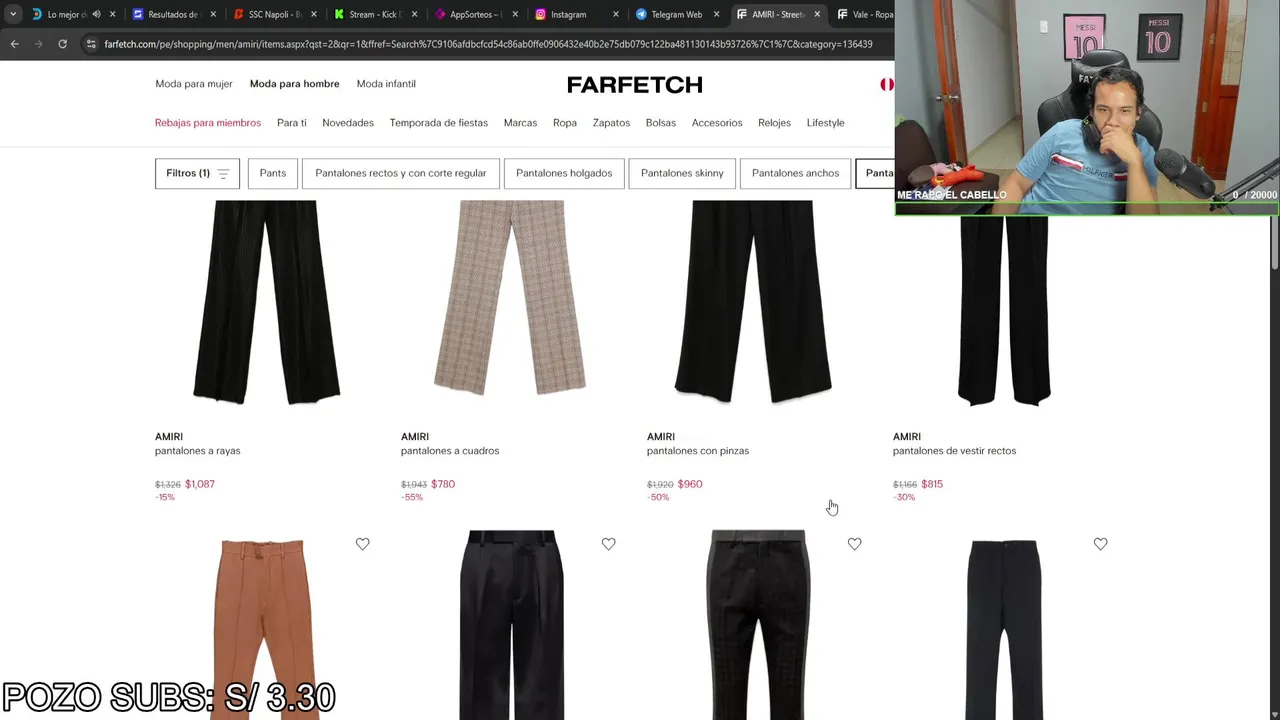
Task: Click the page vertical scrollbar
Action: pos(1274,240)
